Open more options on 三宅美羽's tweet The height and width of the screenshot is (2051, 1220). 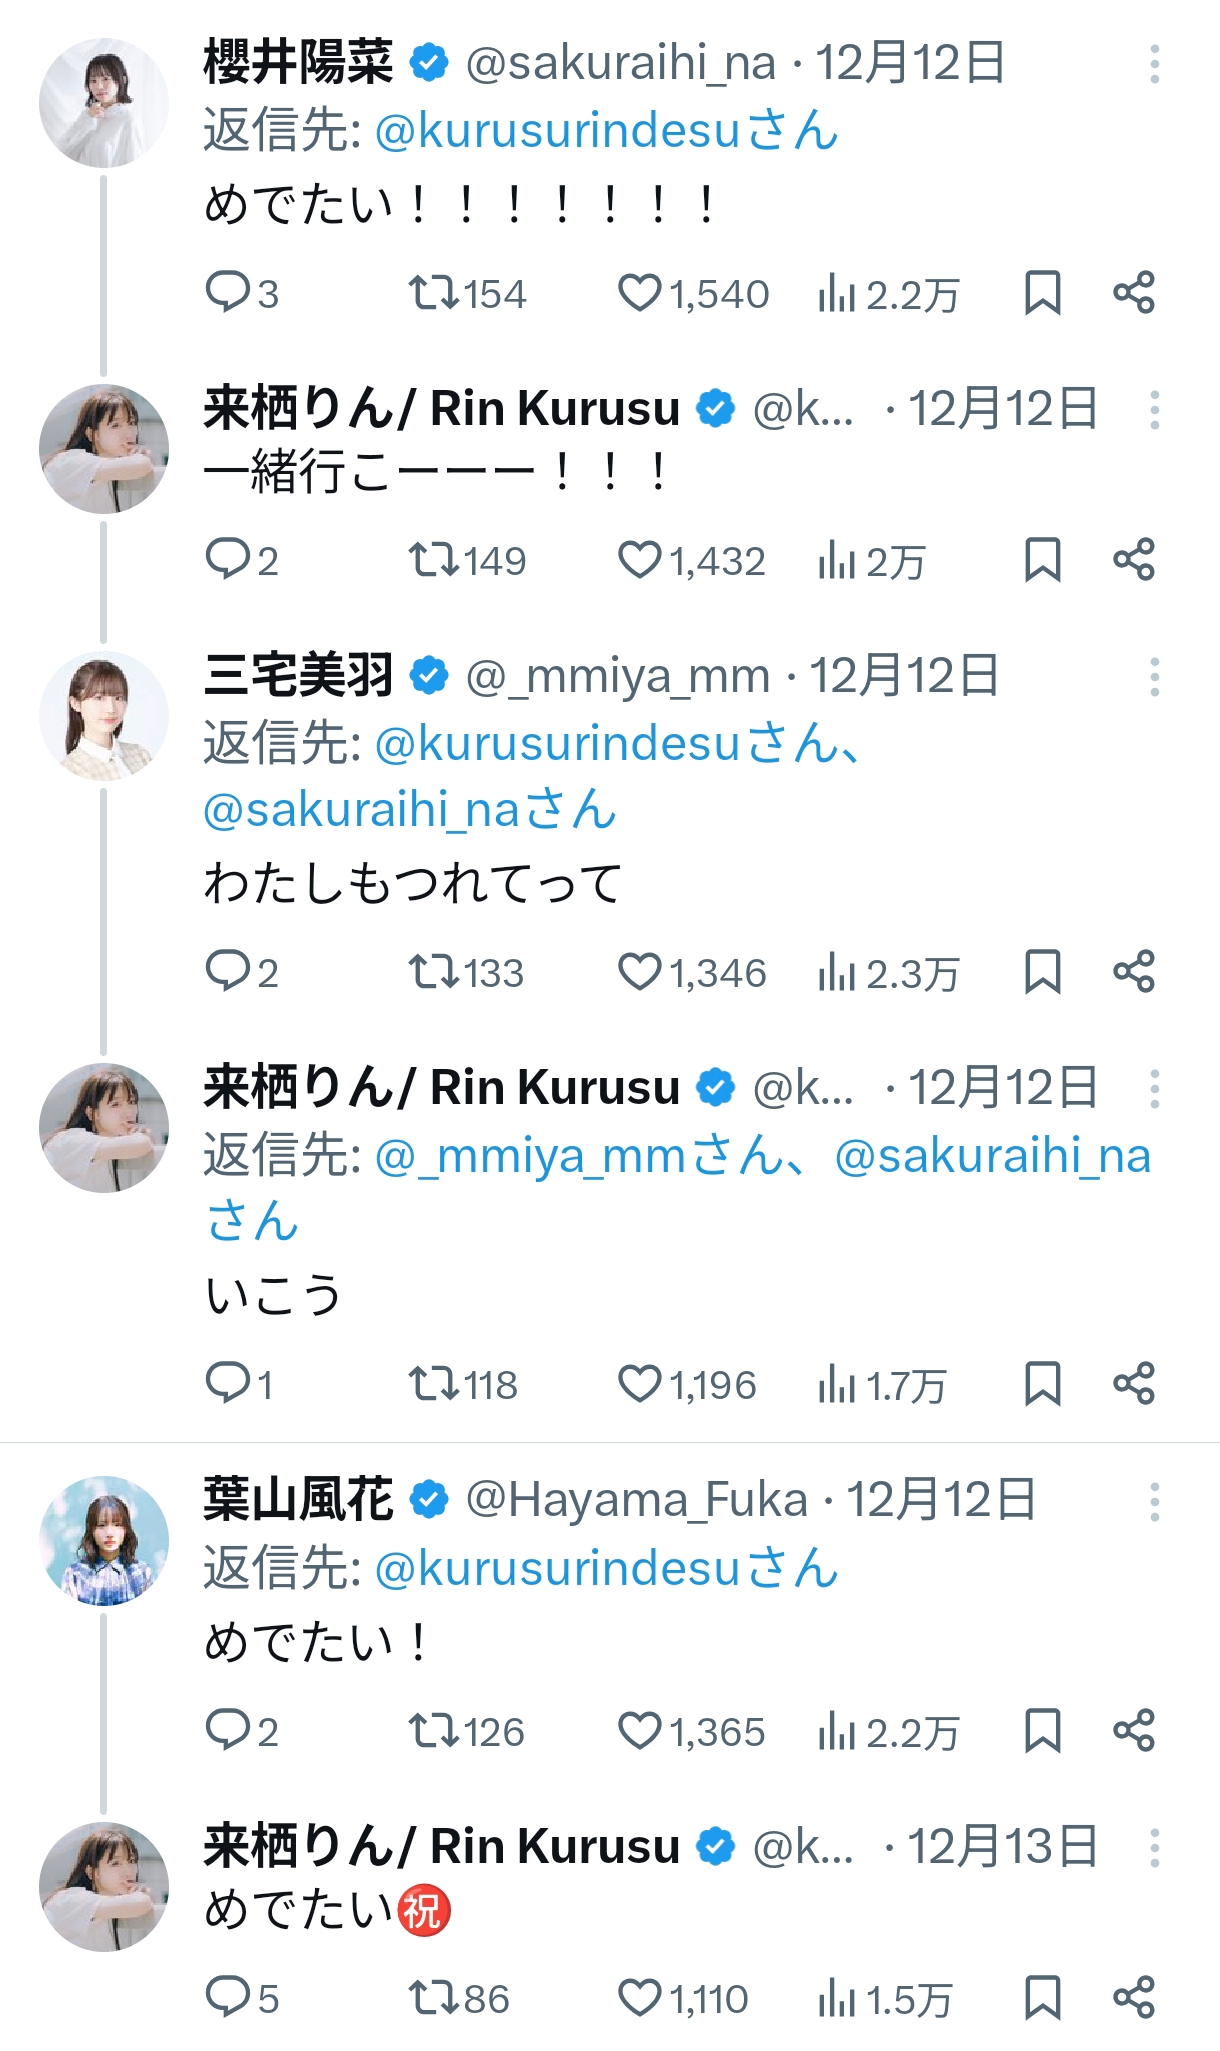(x=1154, y=677)
